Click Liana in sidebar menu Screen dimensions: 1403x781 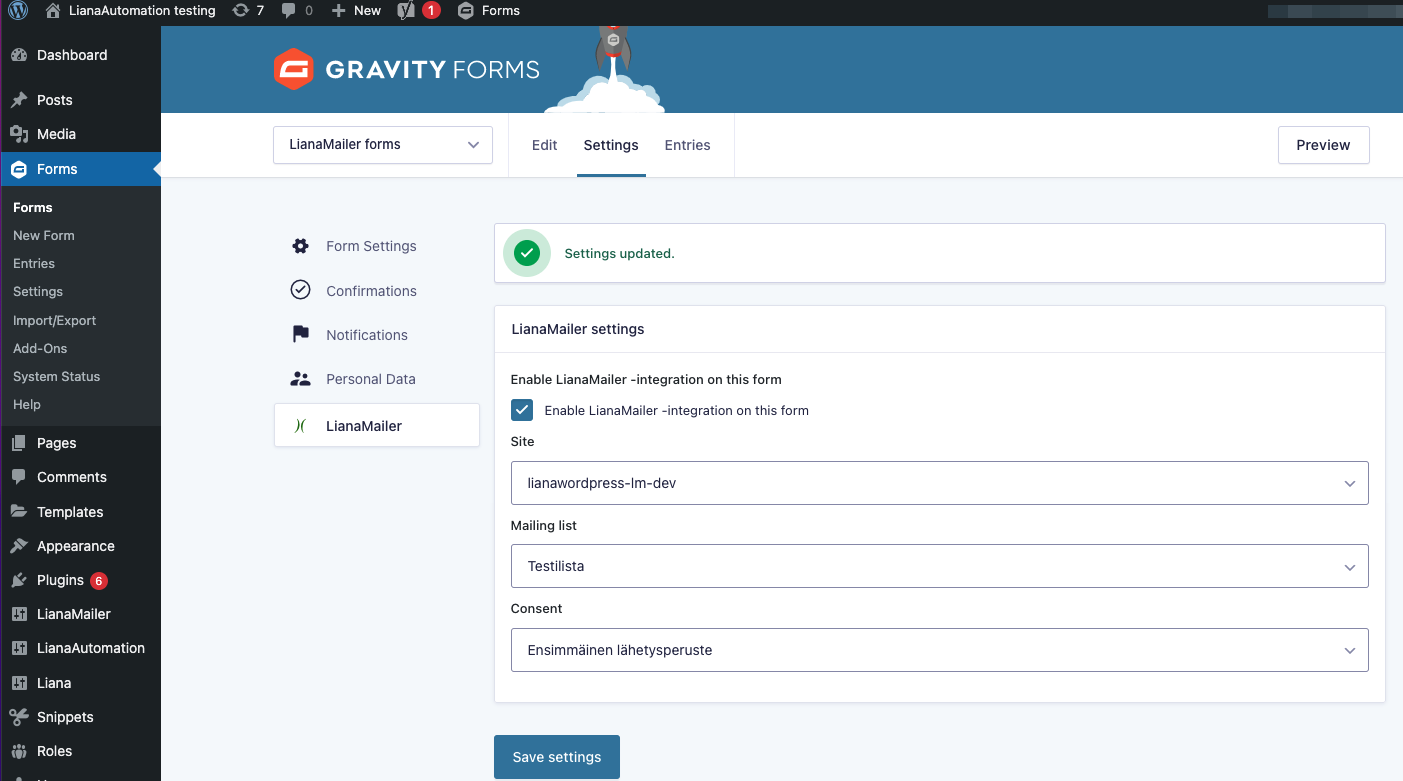click(54, 683)
